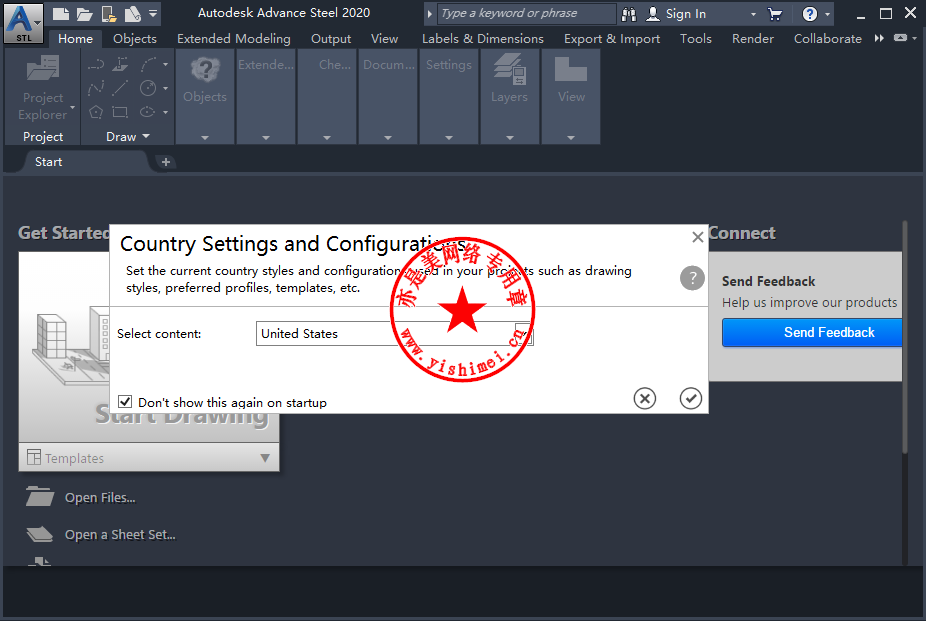
Task: Expand the Extende... ribbon panel
Action: point(266,138)
